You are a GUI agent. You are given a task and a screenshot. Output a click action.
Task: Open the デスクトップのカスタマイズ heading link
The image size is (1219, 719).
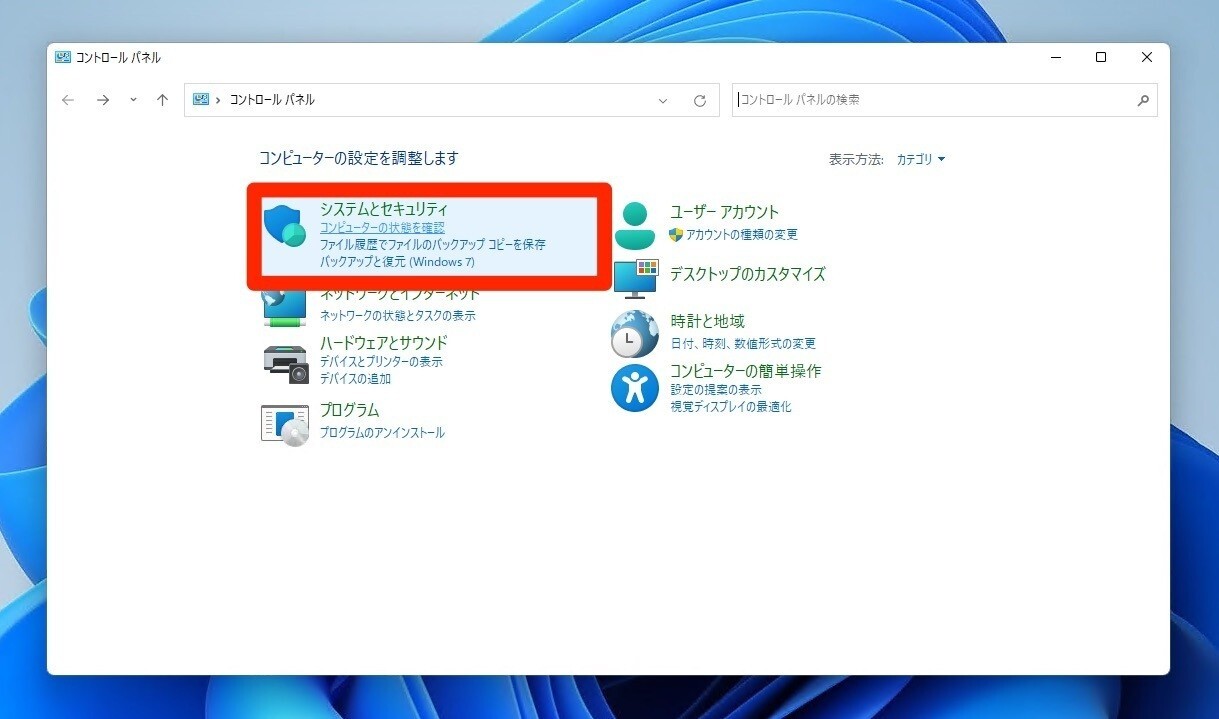tap(748, 274)
